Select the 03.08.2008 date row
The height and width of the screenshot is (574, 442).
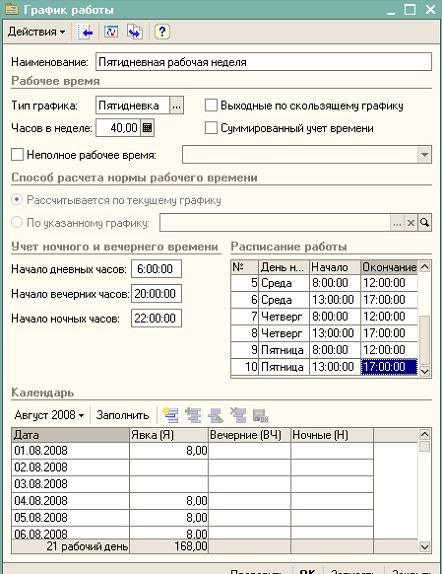coord(193,484)
